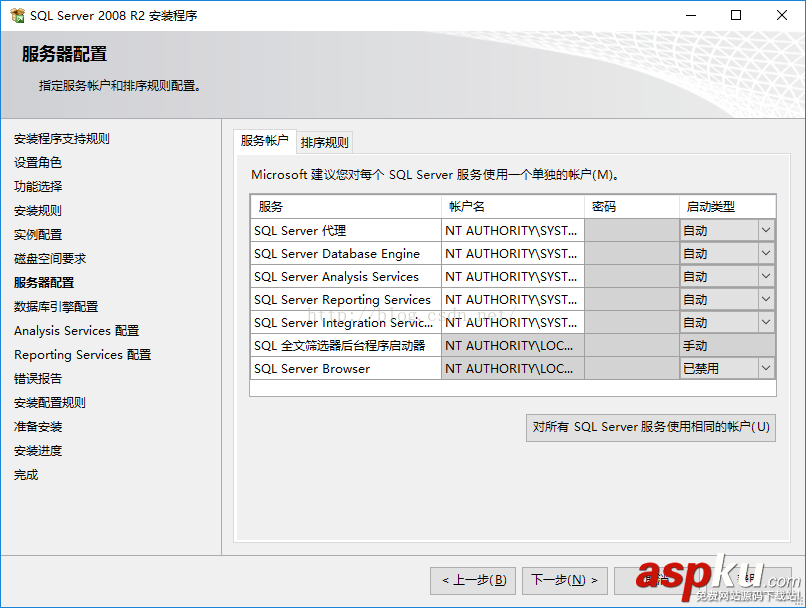The image size is (806, 608).
Task: Open startup type dropdown for 全文筛选器后台程序启动器
Action: coord(767,345)
